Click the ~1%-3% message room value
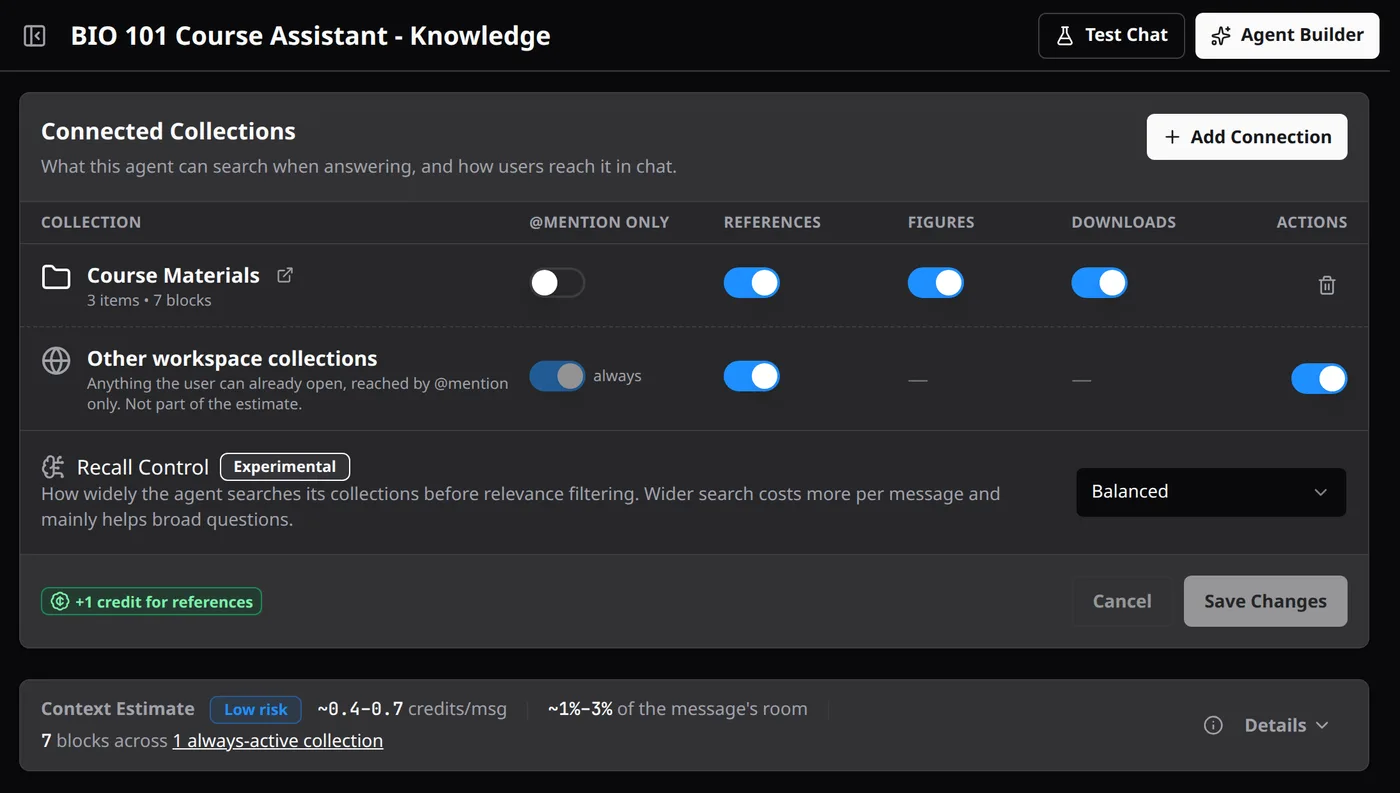 tap(677, 709)
